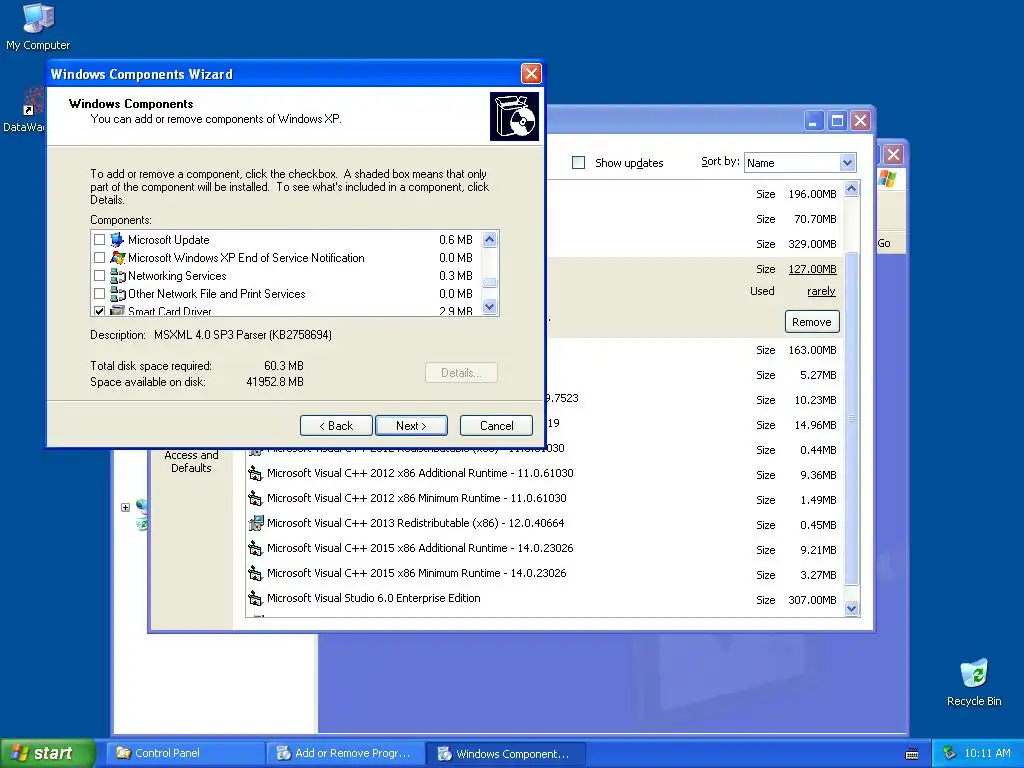Click the Back button in the wizard
Viewport: 1024px width, 768px height.
[336, 426]
